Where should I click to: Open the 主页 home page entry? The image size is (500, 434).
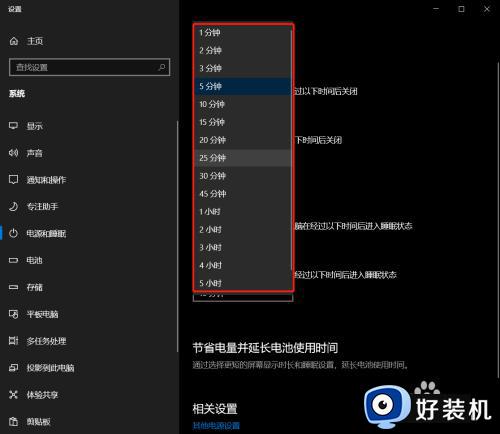point(35,41)
